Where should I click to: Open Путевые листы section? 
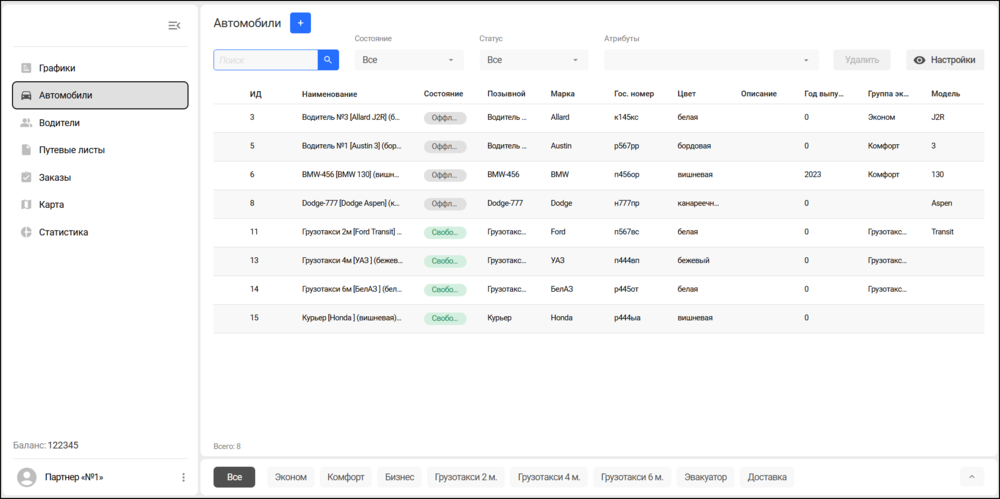point(100,150)
